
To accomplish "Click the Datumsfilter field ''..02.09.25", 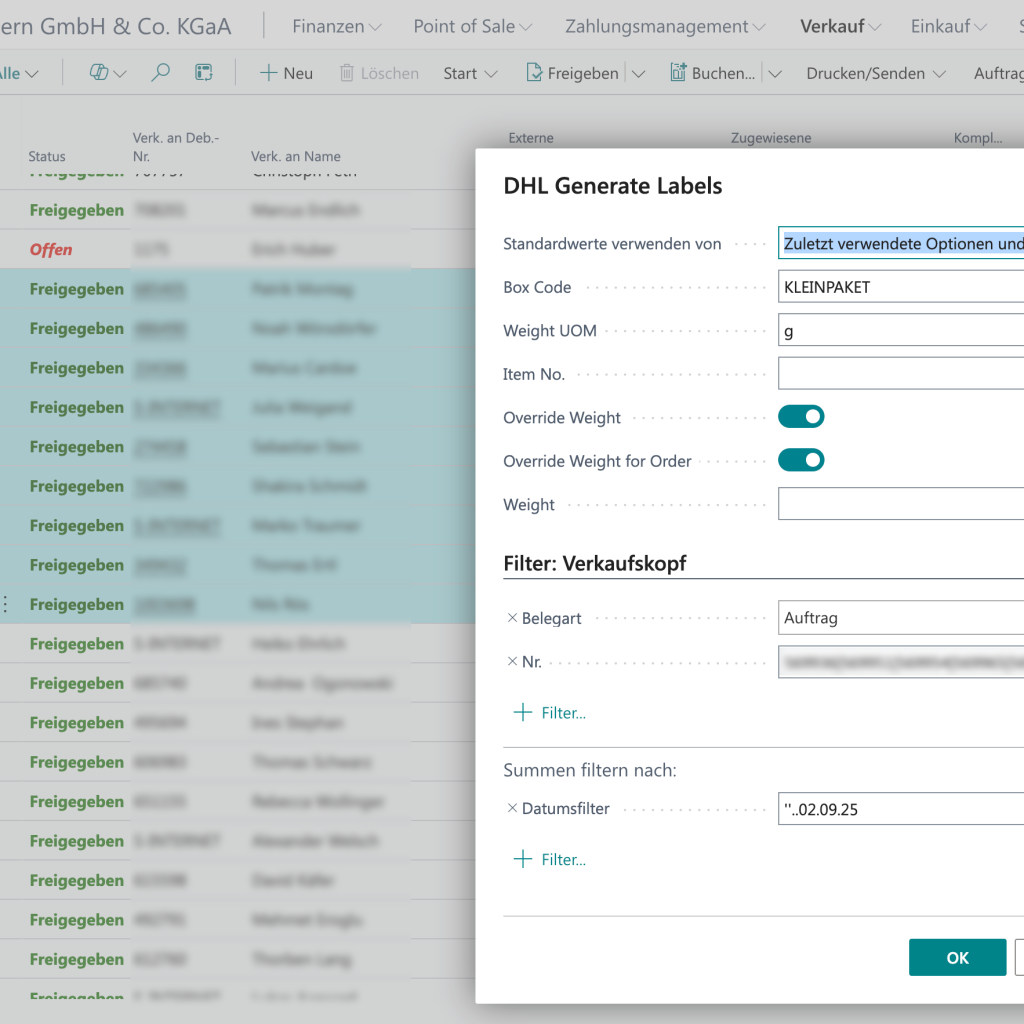I will (x=901, y=808).
